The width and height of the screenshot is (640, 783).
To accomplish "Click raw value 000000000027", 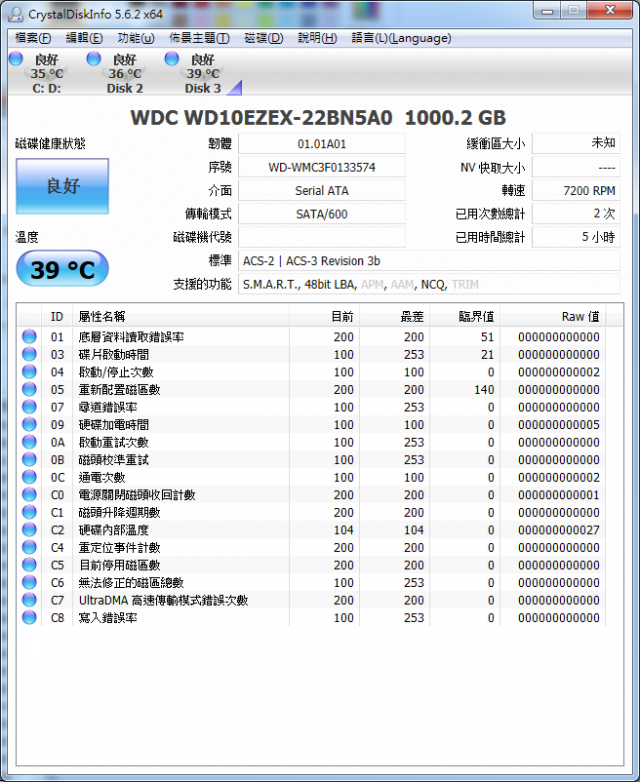I will click(559, 530).
